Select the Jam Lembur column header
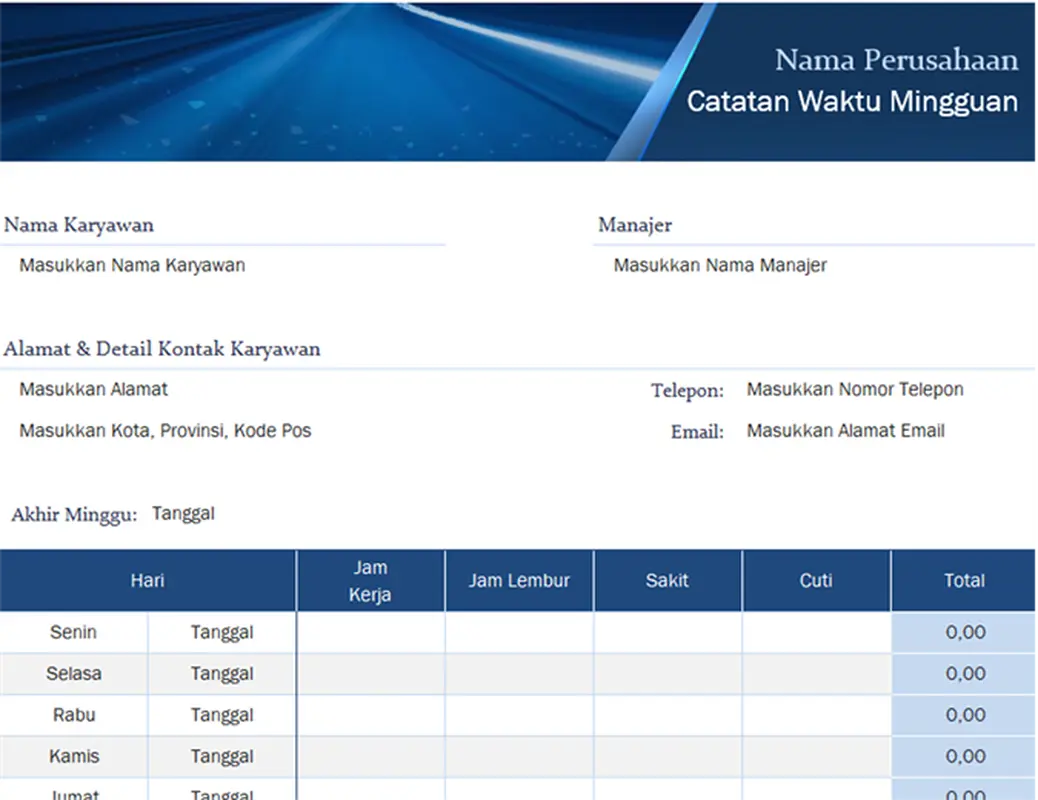Screen dimensions: 1038x800 click(x=519, y=580)
